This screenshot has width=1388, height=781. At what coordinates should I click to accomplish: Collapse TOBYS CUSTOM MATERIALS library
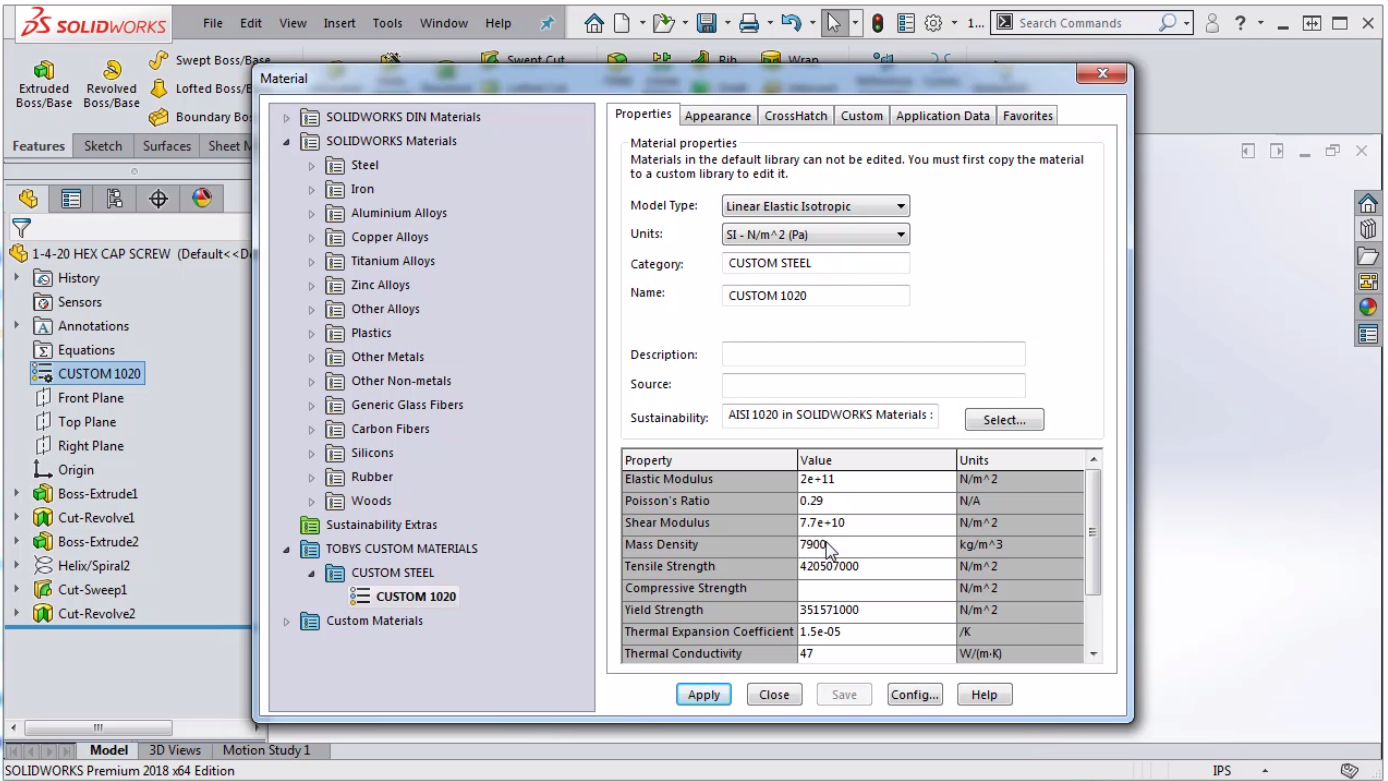point(286,549)
